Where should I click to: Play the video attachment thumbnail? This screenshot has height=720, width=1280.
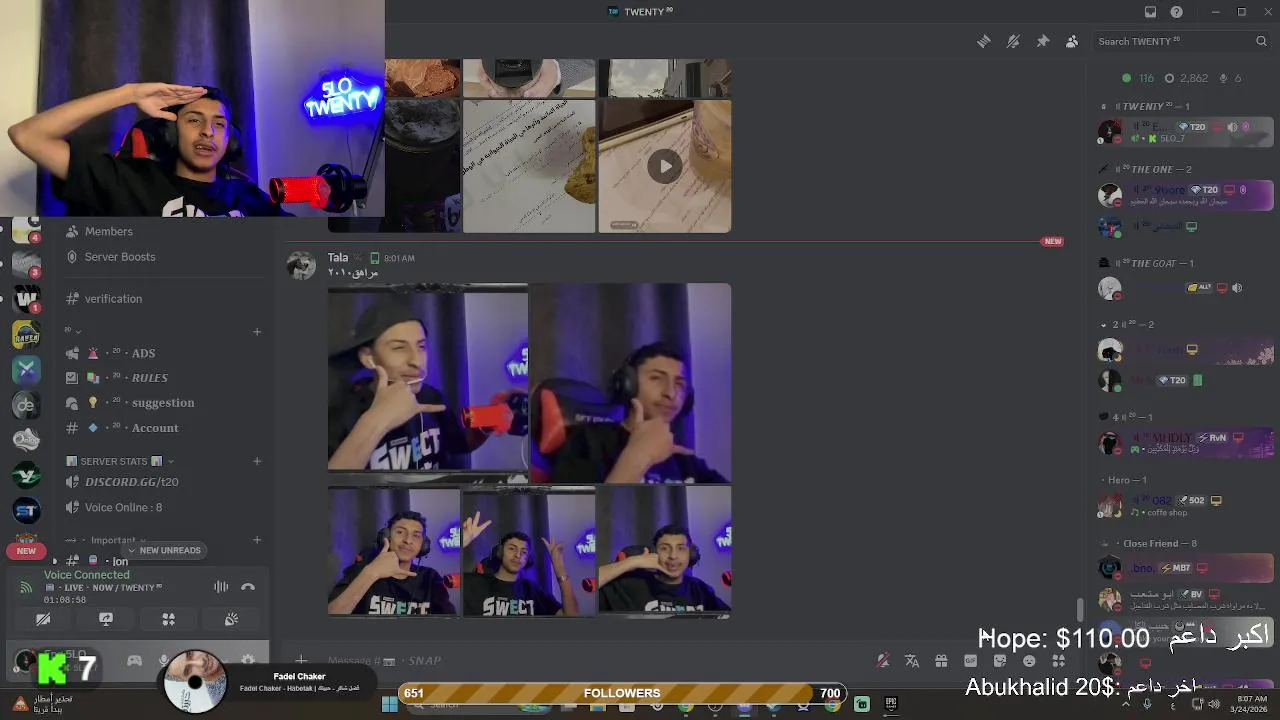click(665, 166)
